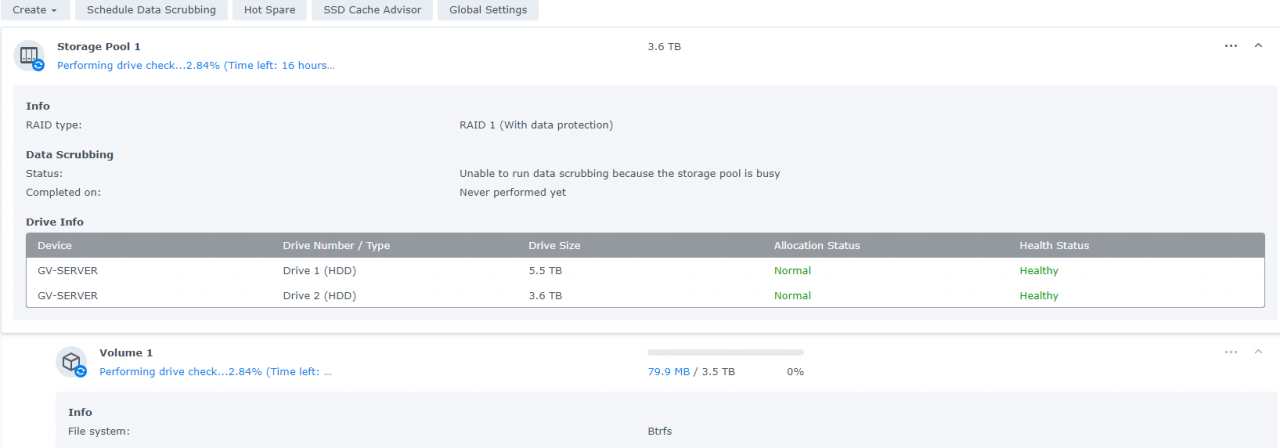Click Health Status column header
The height and width of the screenshot is (448, 1280).
[x=1054, y=245]
